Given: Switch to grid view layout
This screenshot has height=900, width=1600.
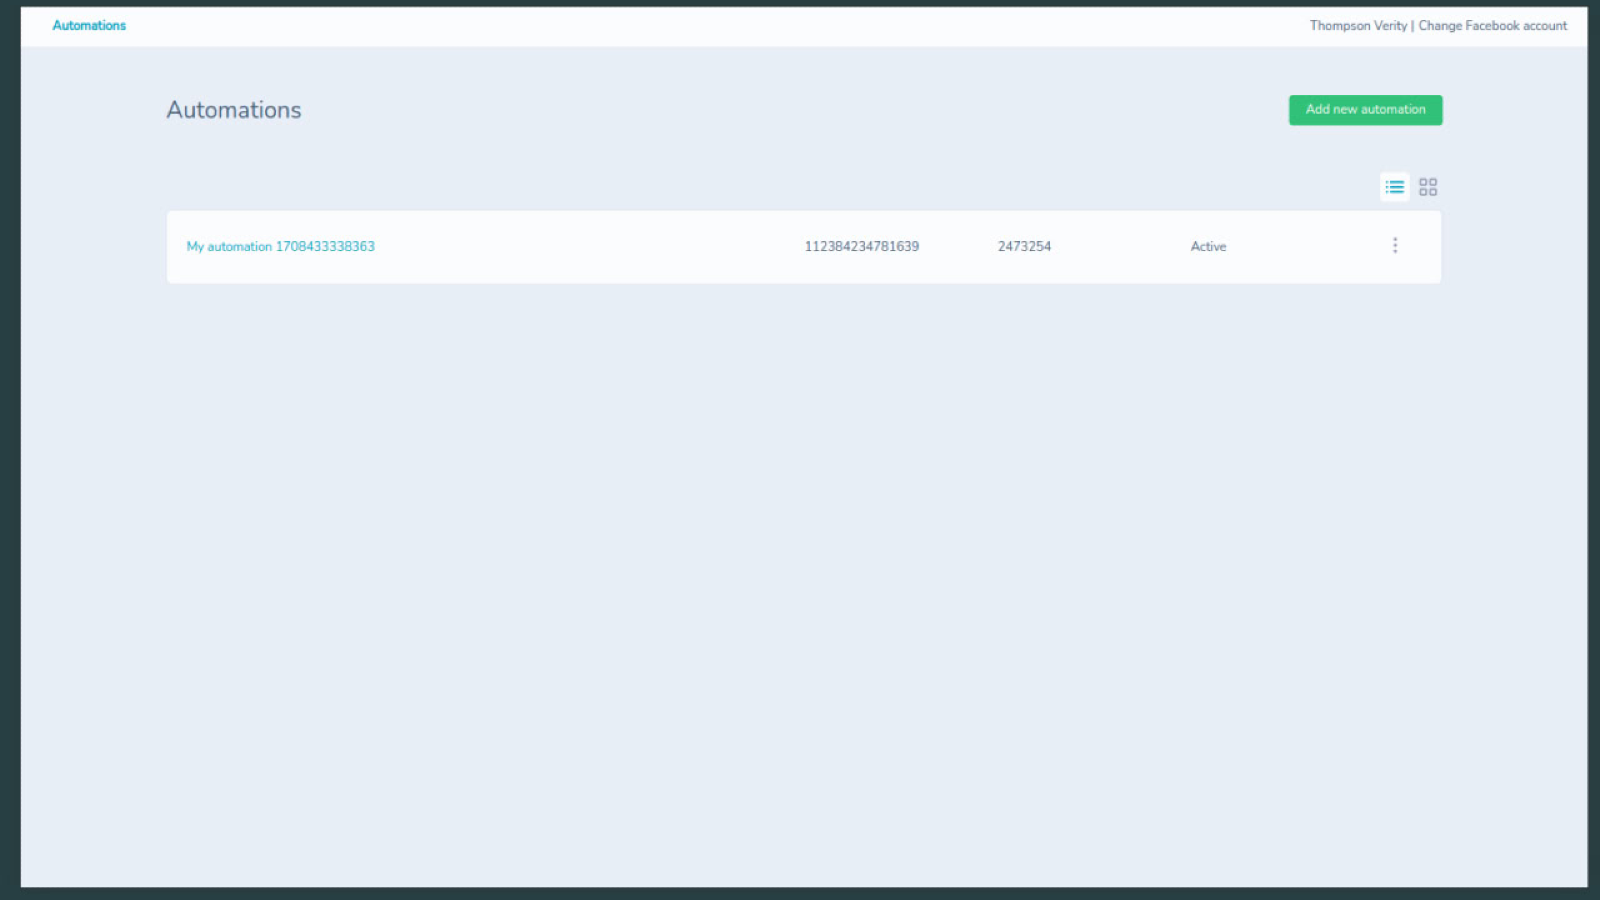Looking at the screenshot, I should (1428, 187).
